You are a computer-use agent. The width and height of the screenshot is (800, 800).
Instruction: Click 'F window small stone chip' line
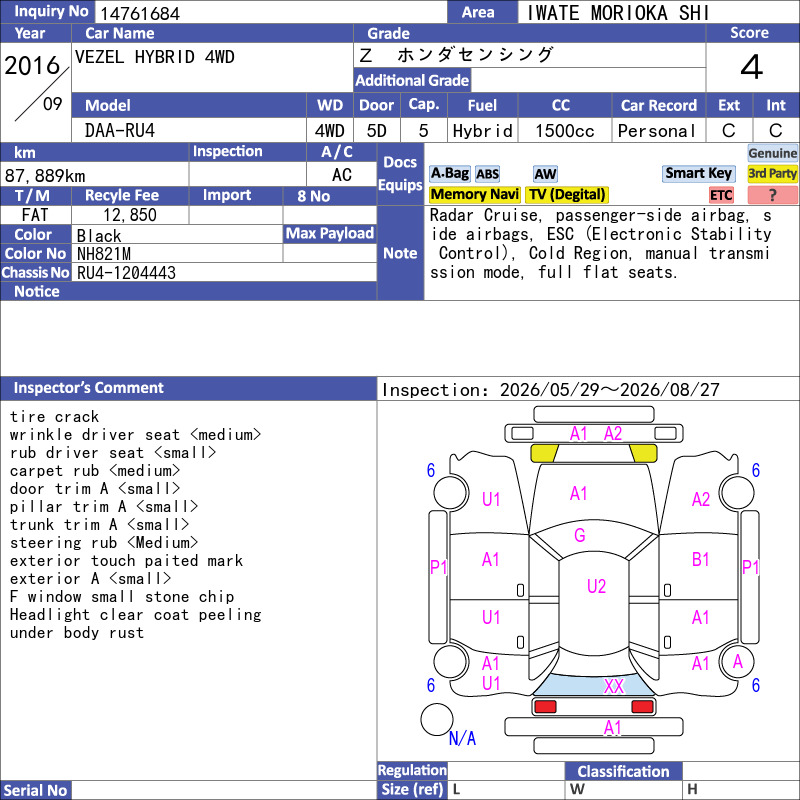coord(122,596)
